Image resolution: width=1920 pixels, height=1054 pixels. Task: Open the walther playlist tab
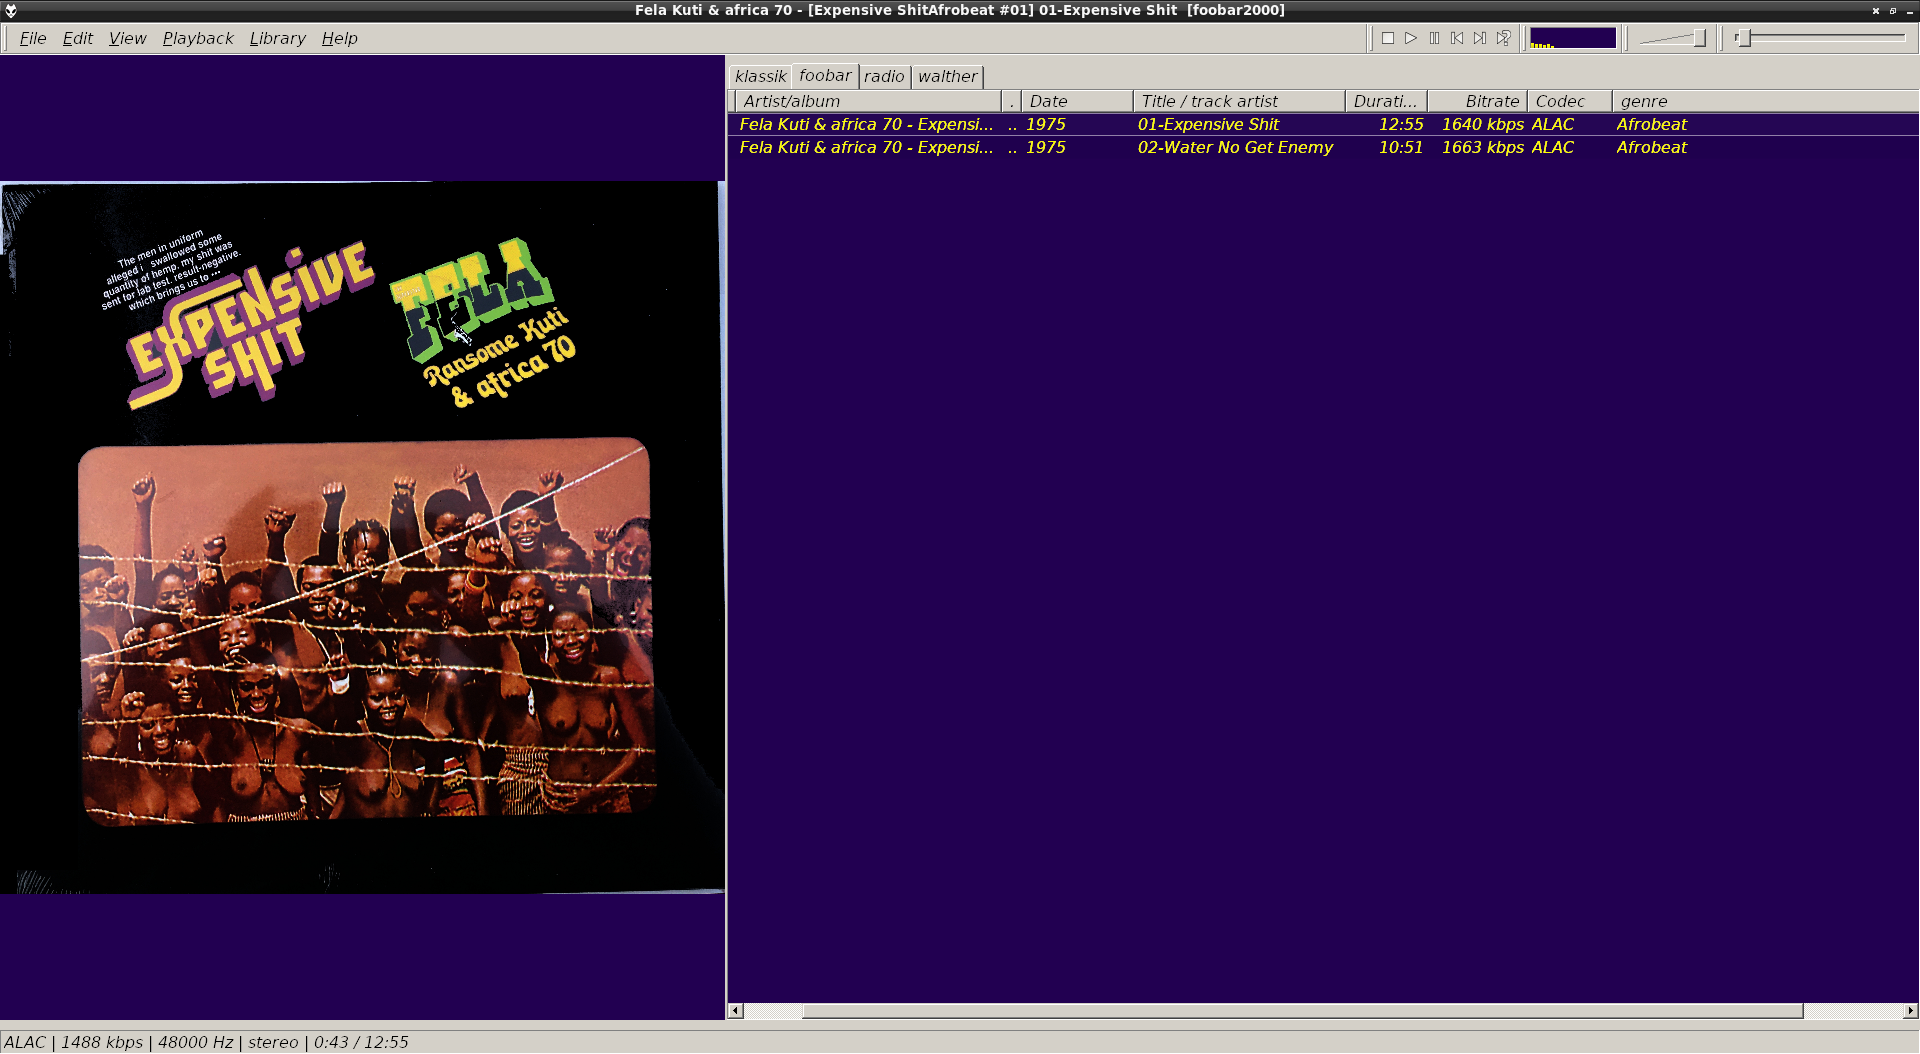click(948, 76)
